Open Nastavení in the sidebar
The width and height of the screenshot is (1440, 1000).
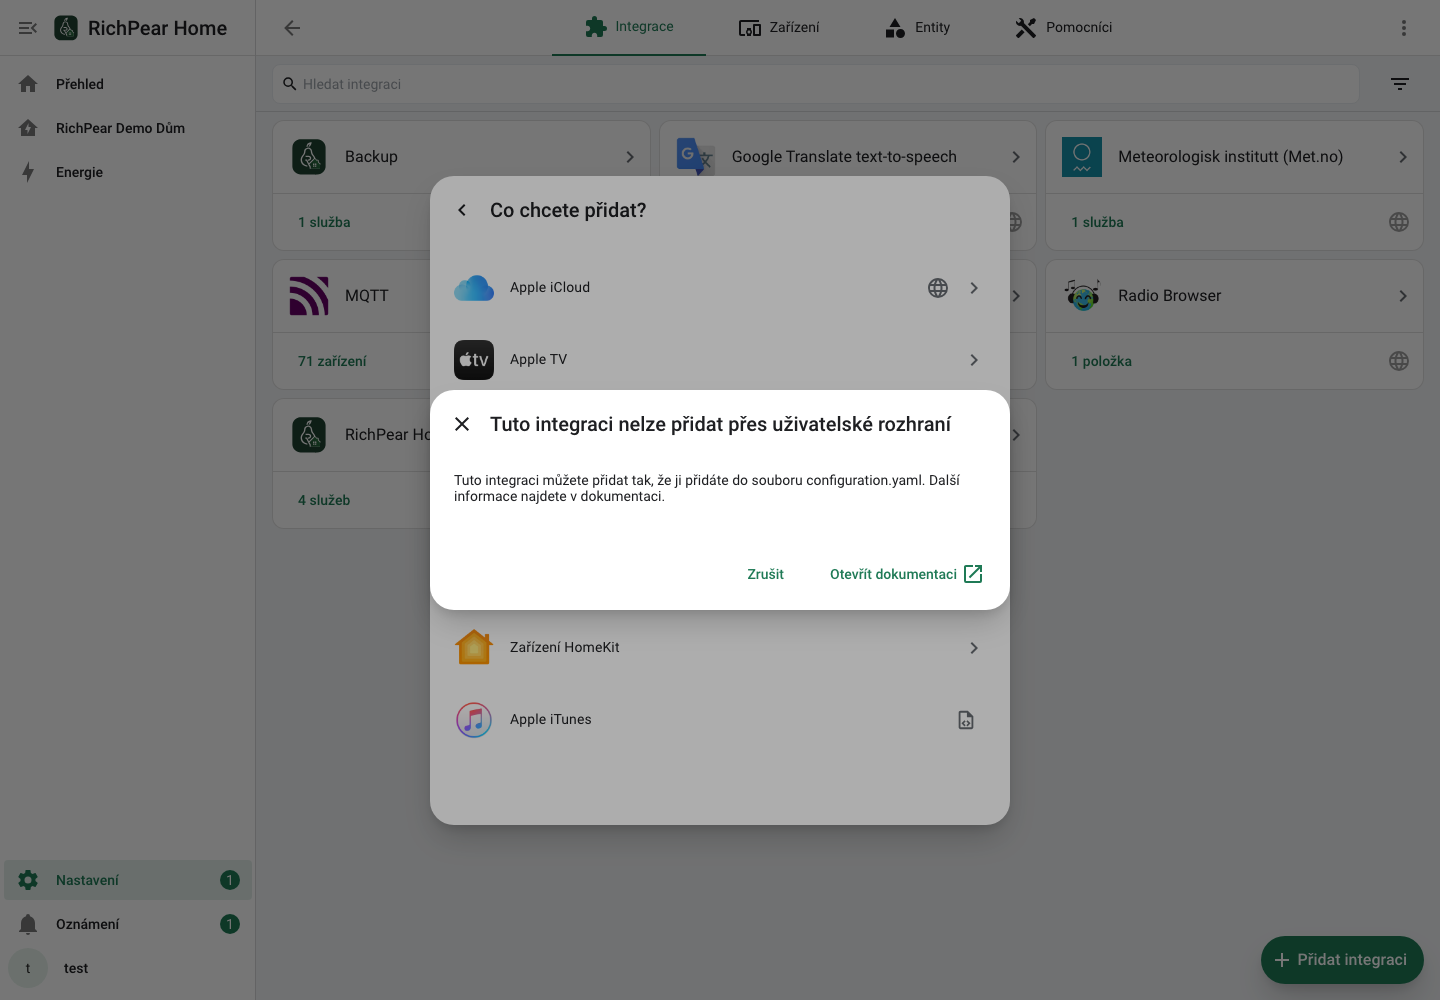[x=128, y=880]
